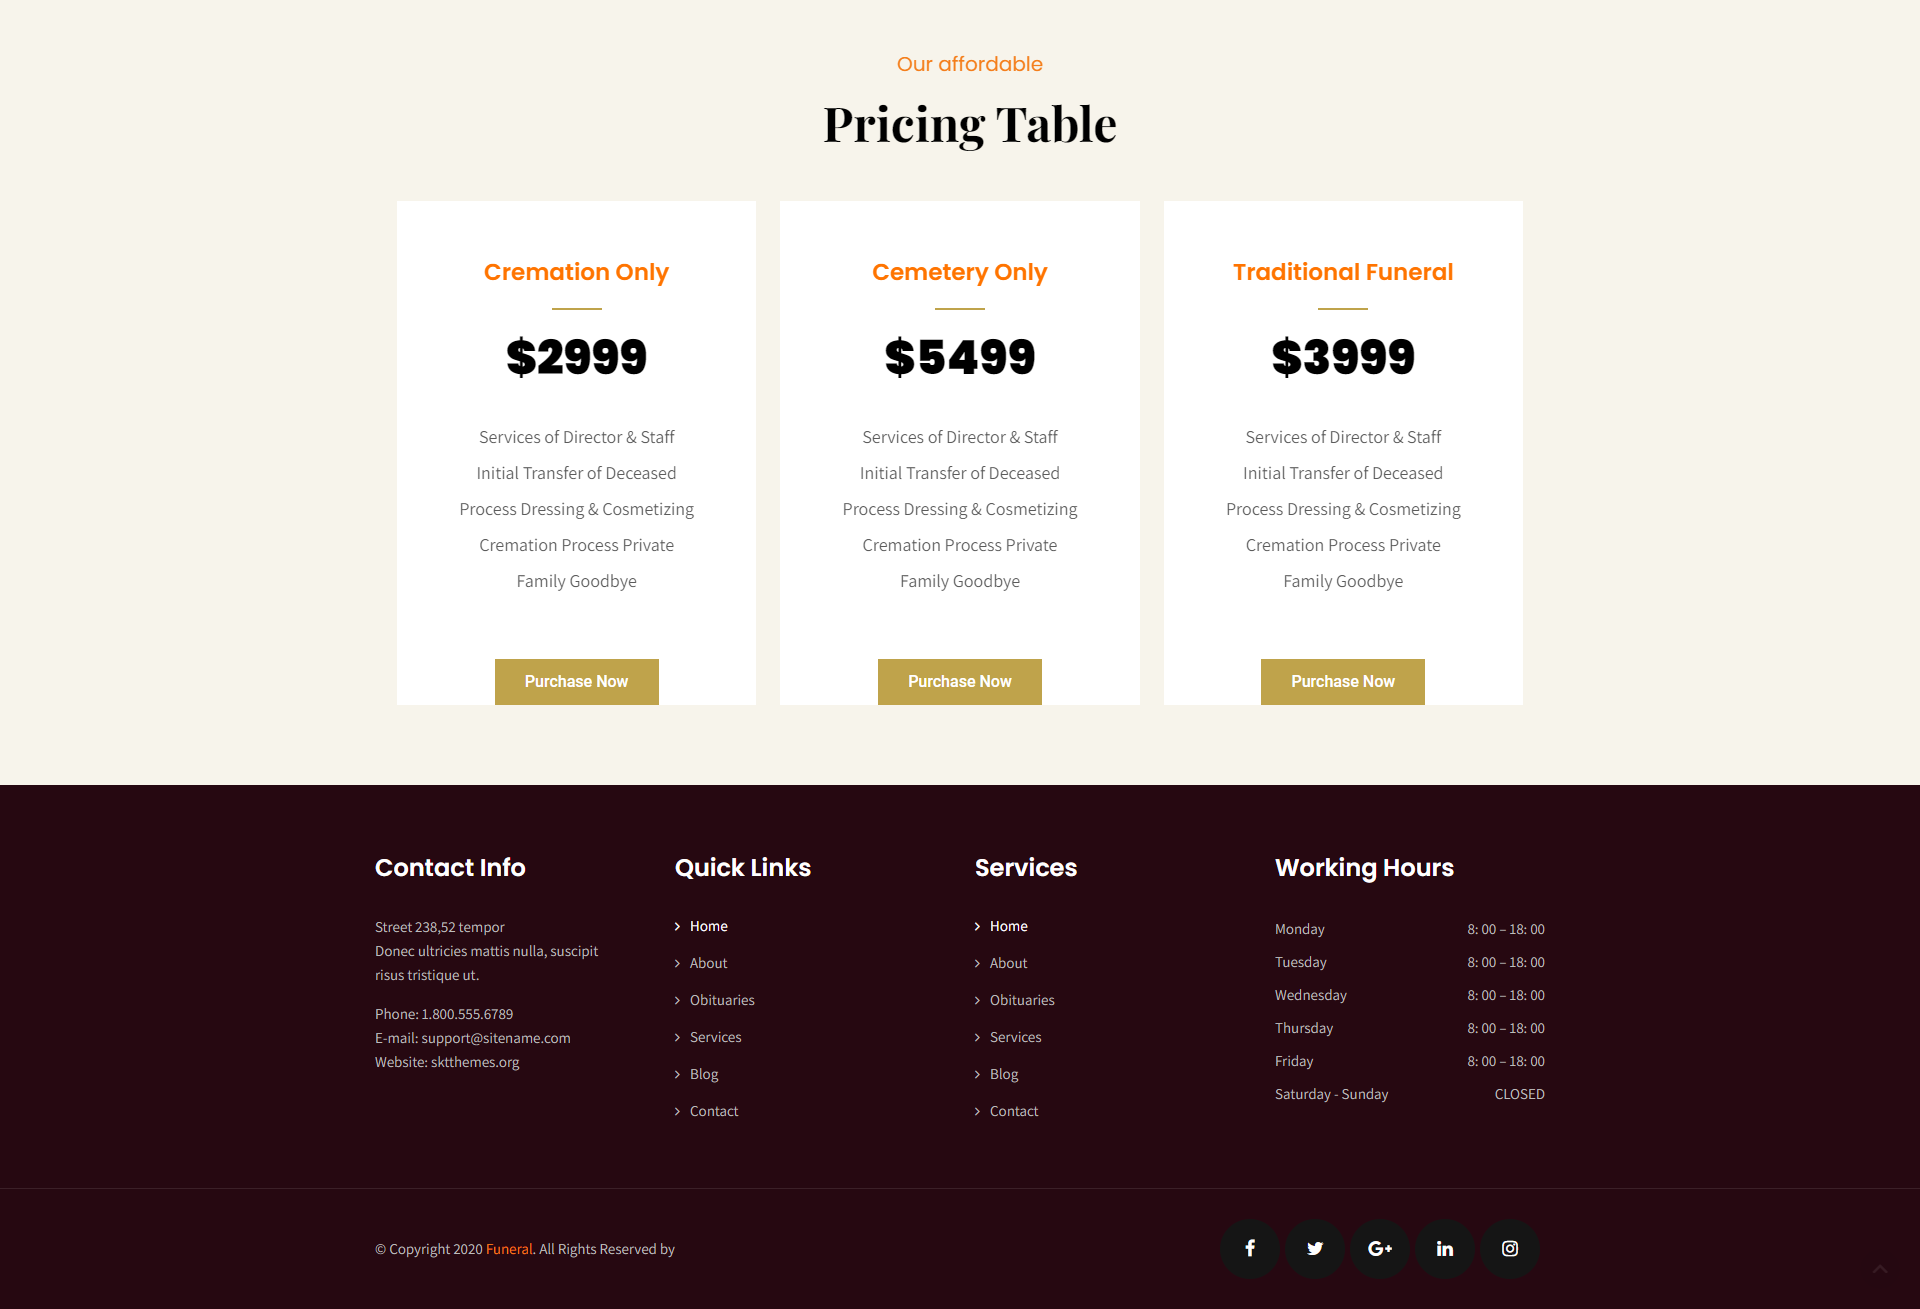Click the Services link in Quick Links

[715, 1036]
